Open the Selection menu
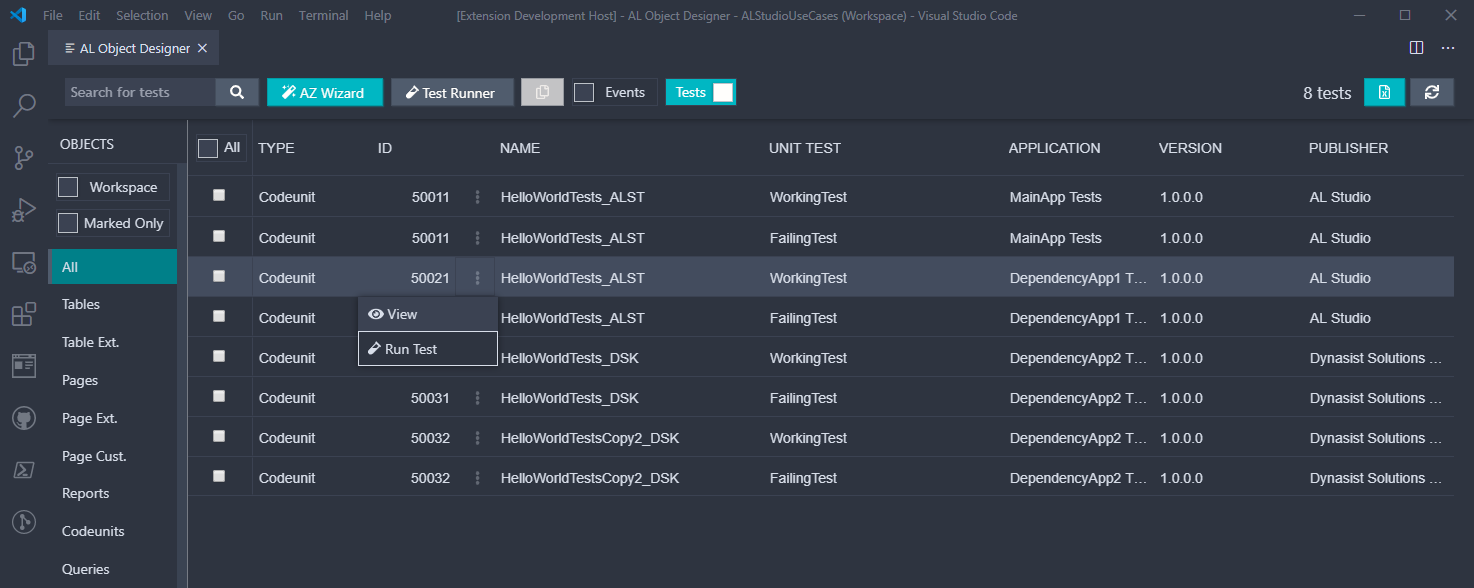Viewport: 1474px width, 588px height. (142, 15)
